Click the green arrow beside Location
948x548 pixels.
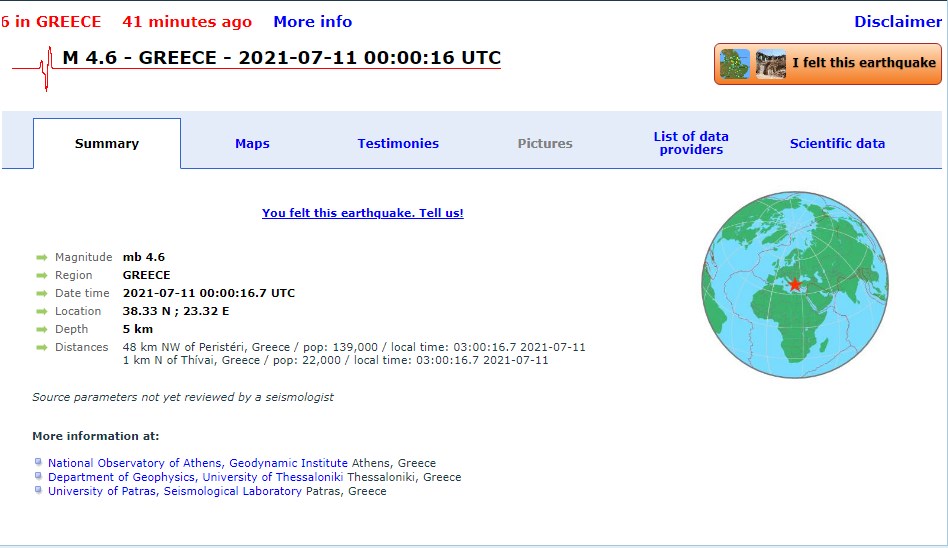tap(42, 312)
